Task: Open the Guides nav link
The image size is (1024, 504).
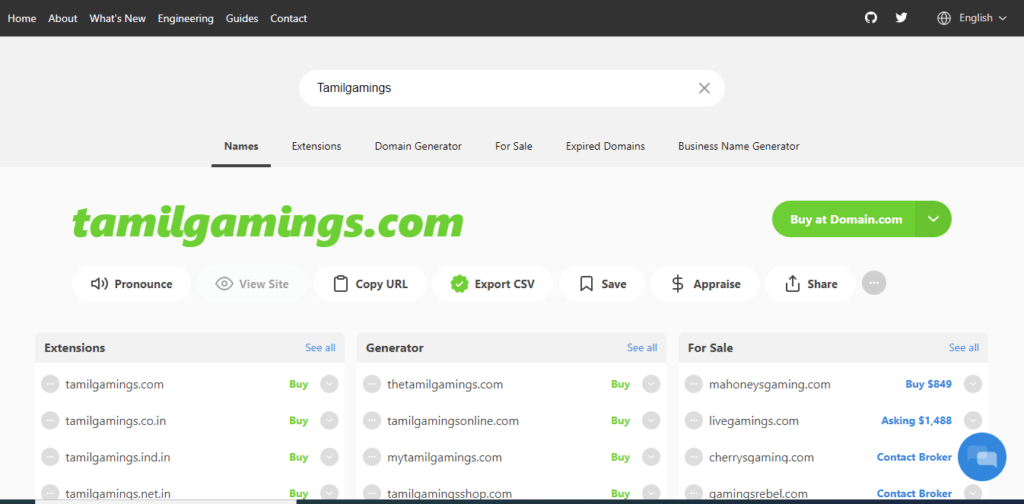Action: pos(242,18)
